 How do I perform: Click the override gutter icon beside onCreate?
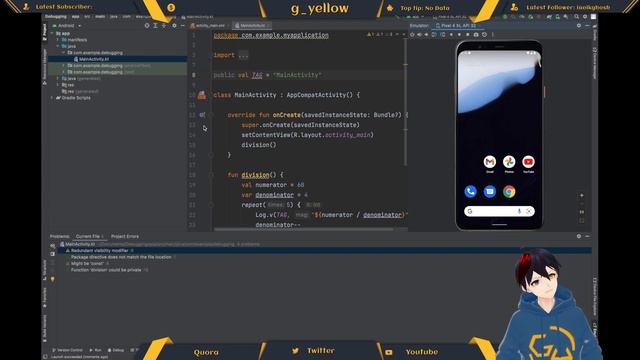point(202,115)
